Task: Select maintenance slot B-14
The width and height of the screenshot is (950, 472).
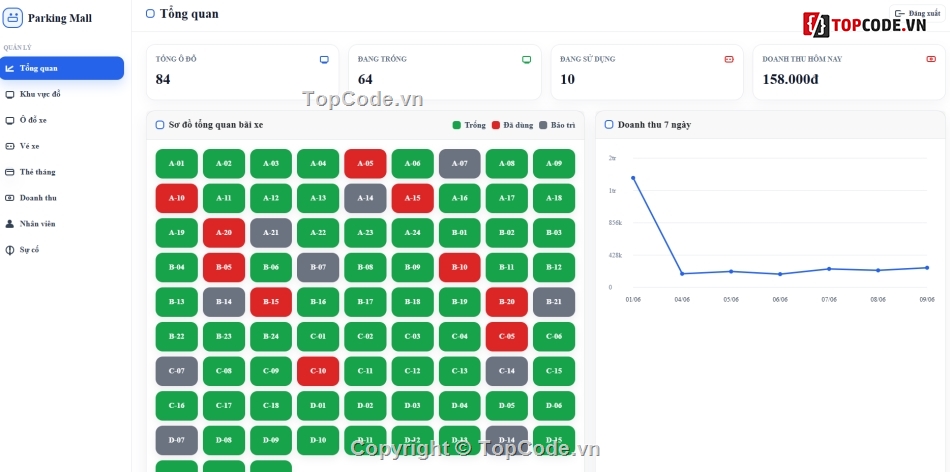Action: pyautogui.click(x=224, y=302)
